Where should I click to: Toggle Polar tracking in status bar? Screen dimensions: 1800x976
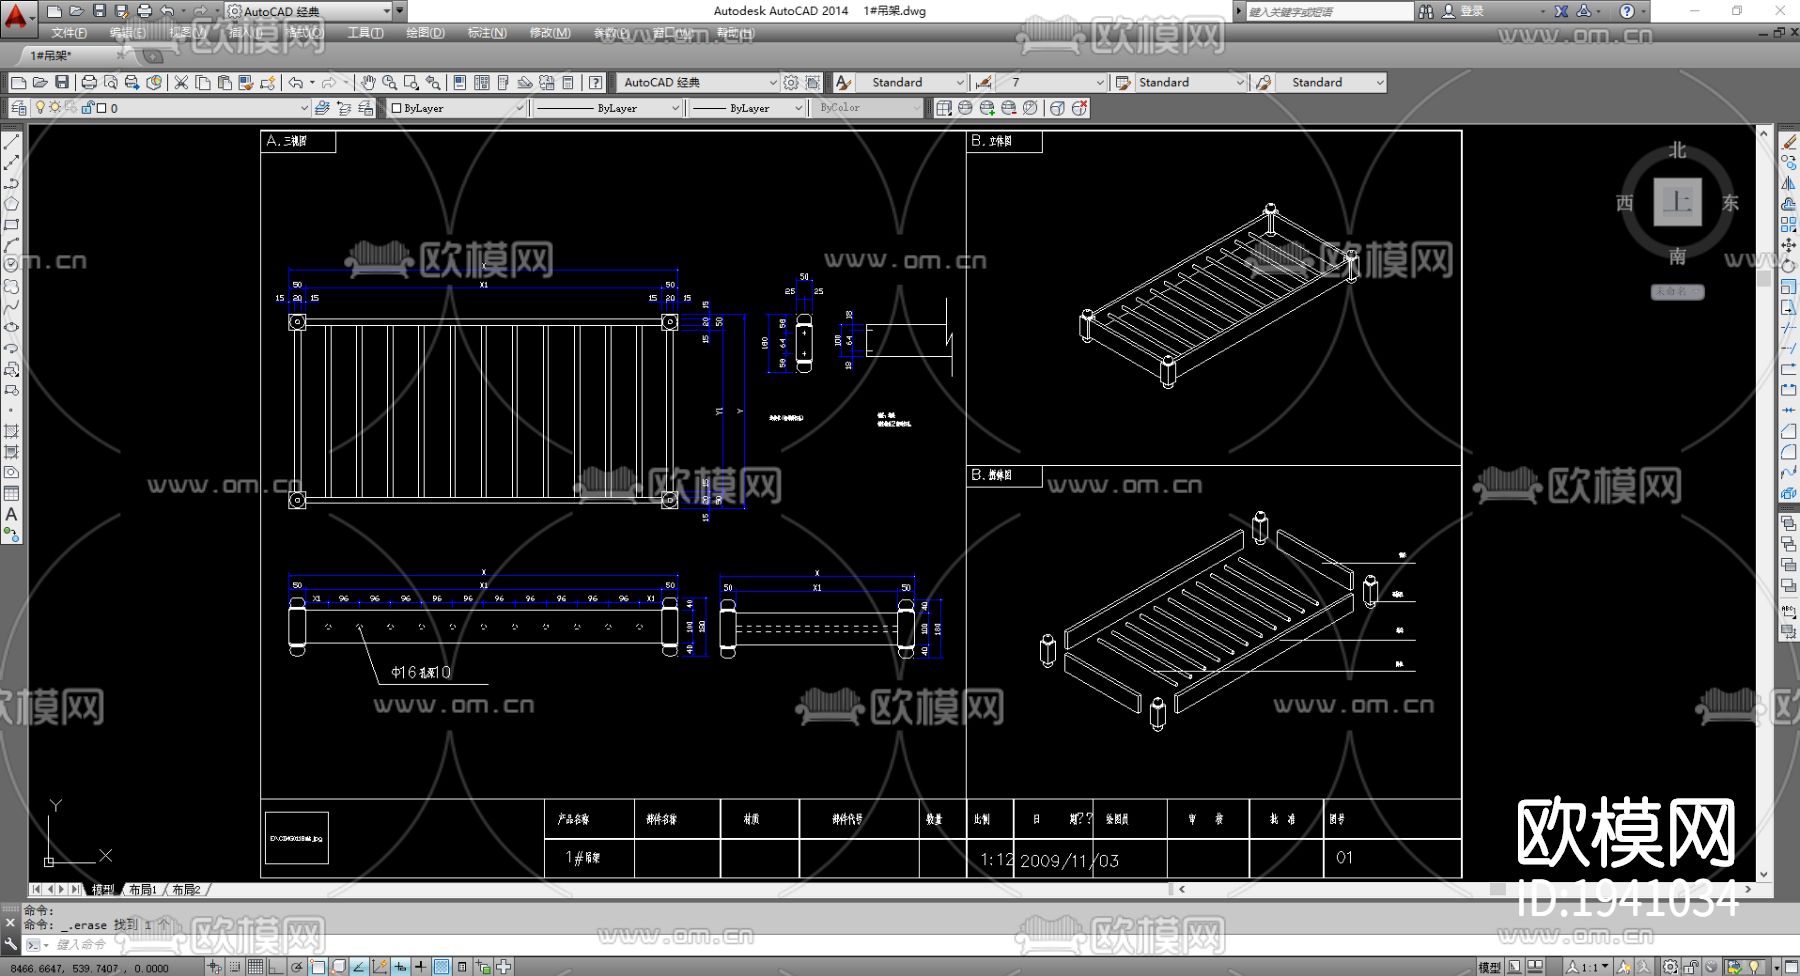pyautogui.click(x=297, y=966)
